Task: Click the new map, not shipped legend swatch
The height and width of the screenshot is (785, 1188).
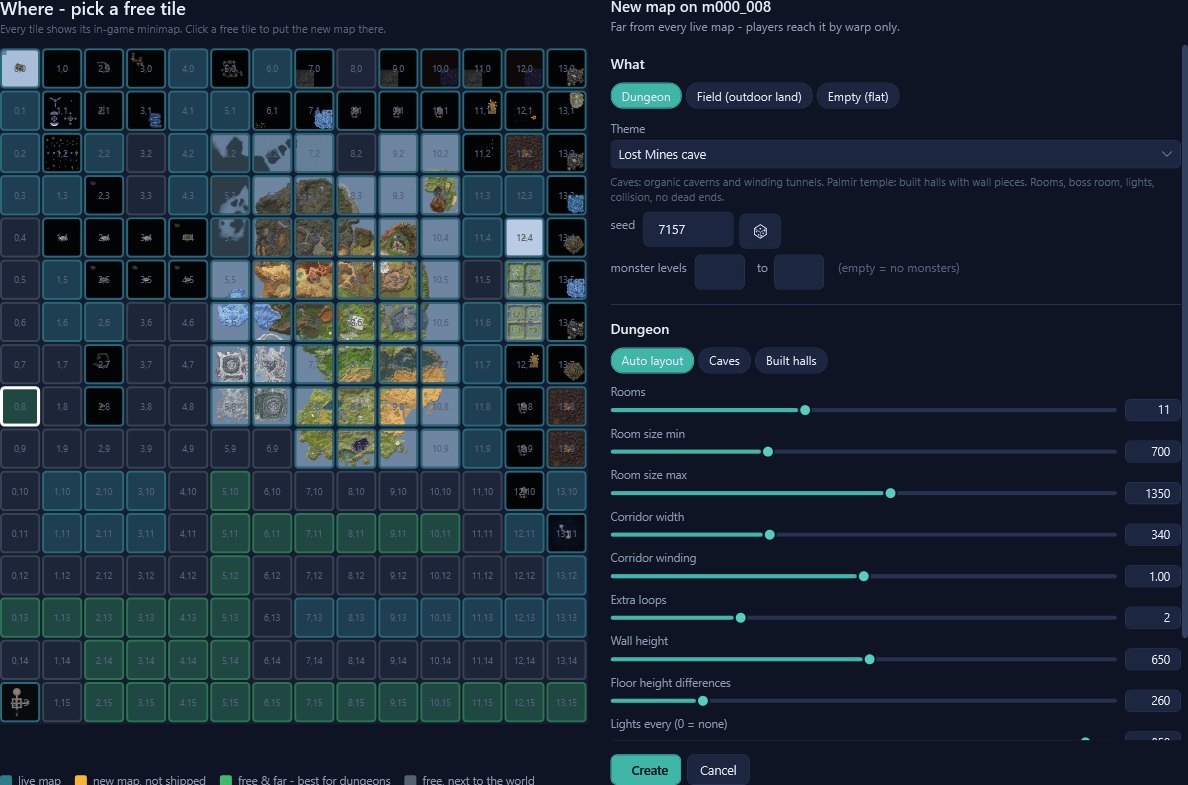Action: click(x=81, y=780)
